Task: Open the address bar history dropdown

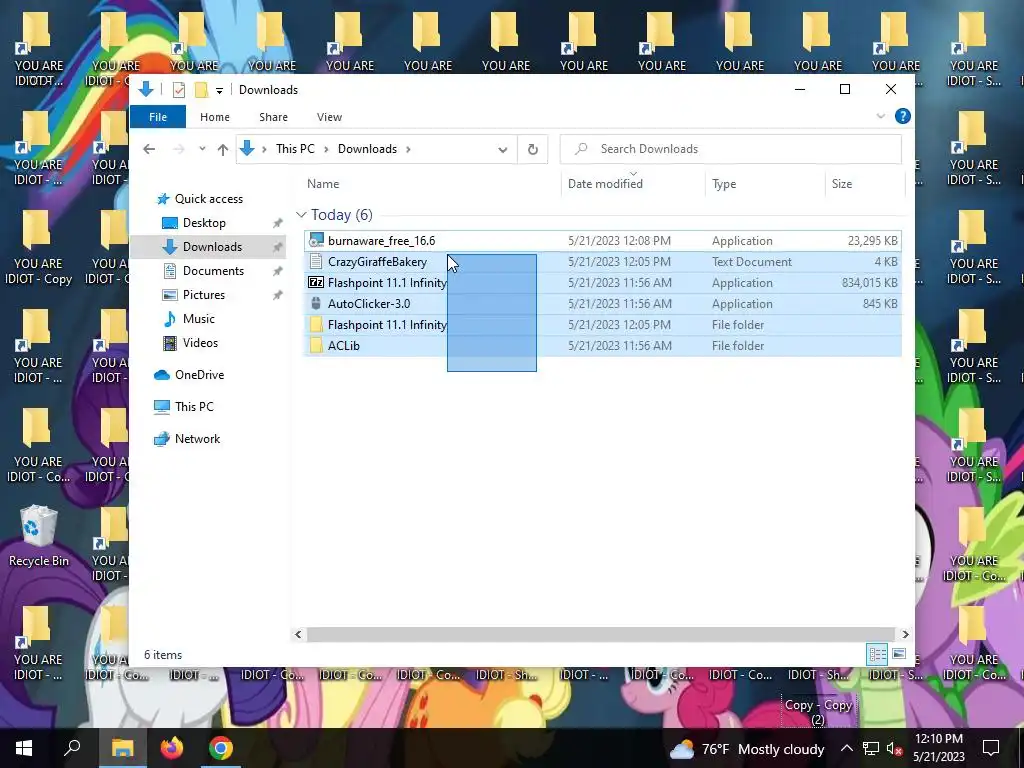Action: [502, 150]
